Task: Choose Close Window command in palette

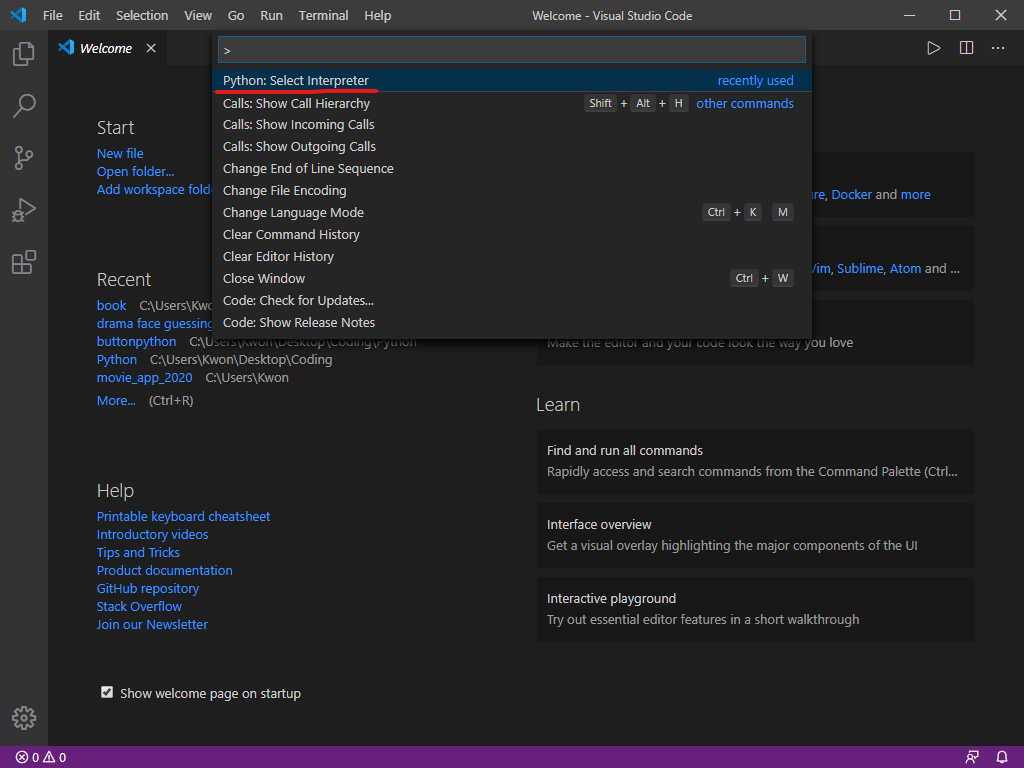Action: click(x=512, y=279)
